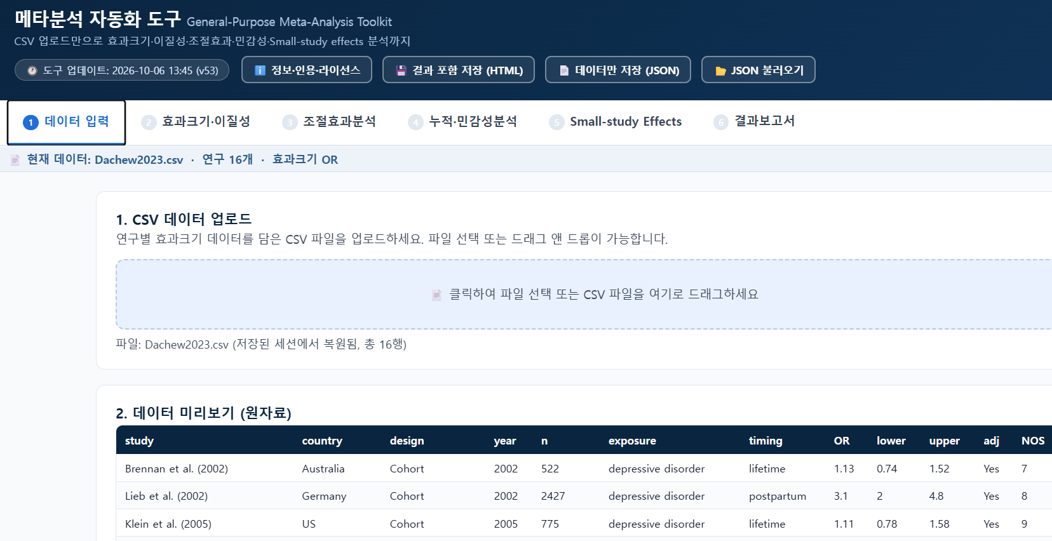The height and width of the screenshot is (541, 1052).
Task: Click the OR column header
Action: [x=842, y=441]
